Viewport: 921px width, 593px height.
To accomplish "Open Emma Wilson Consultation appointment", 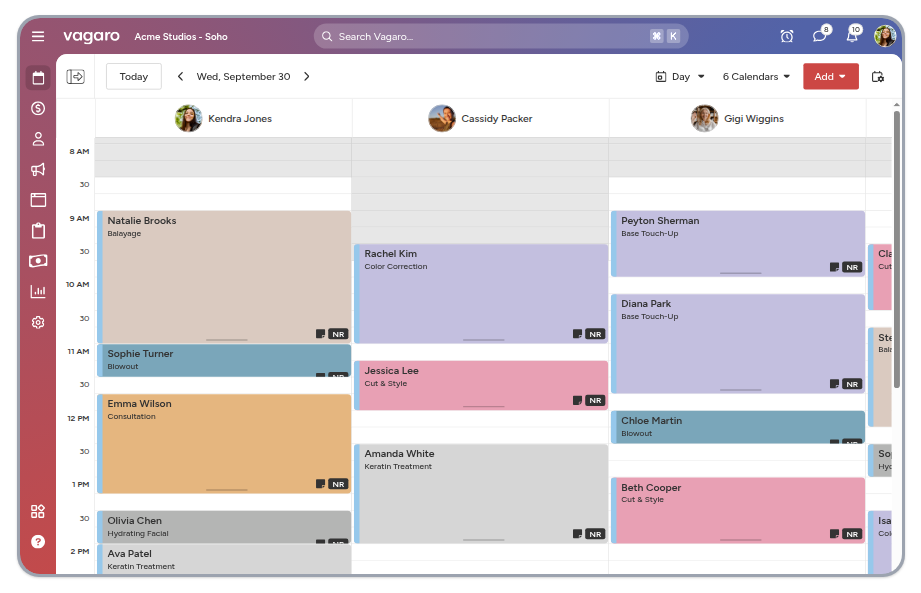I will coord(224,444).
